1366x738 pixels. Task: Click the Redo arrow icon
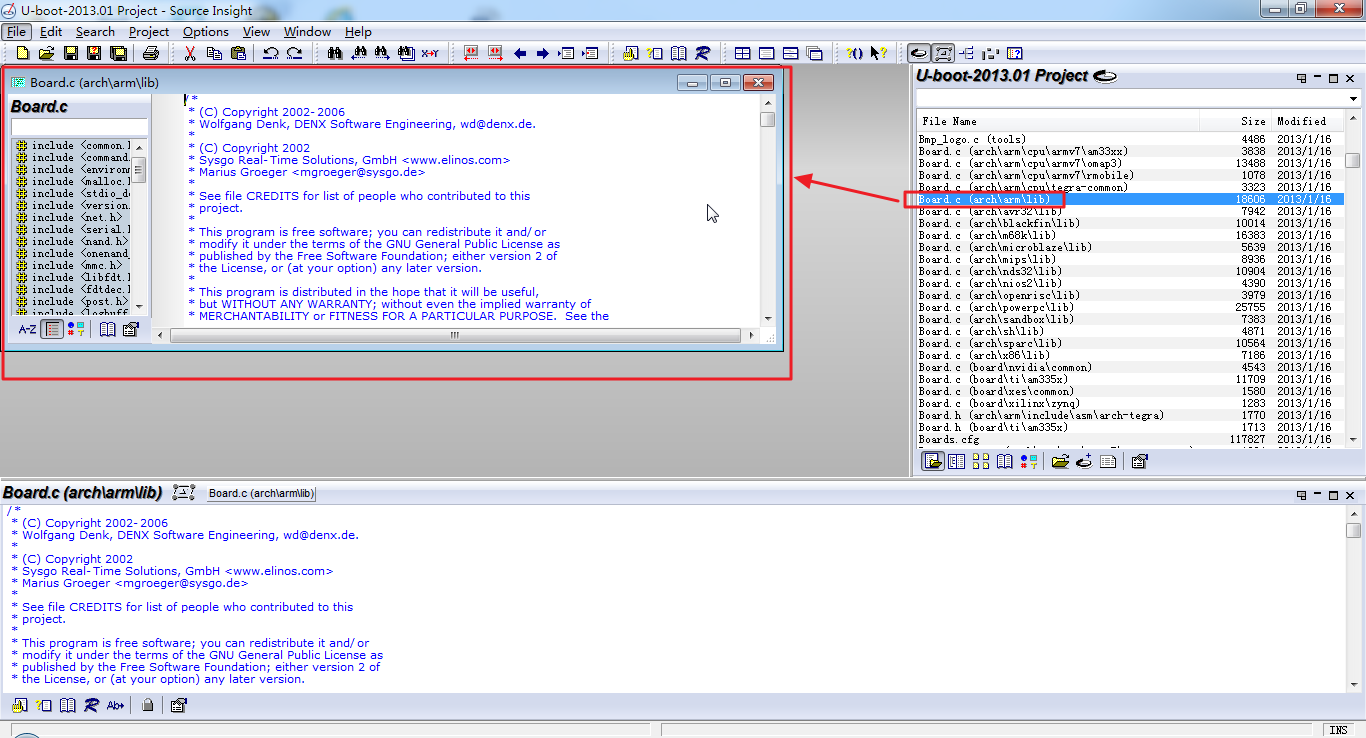point(295,53)
